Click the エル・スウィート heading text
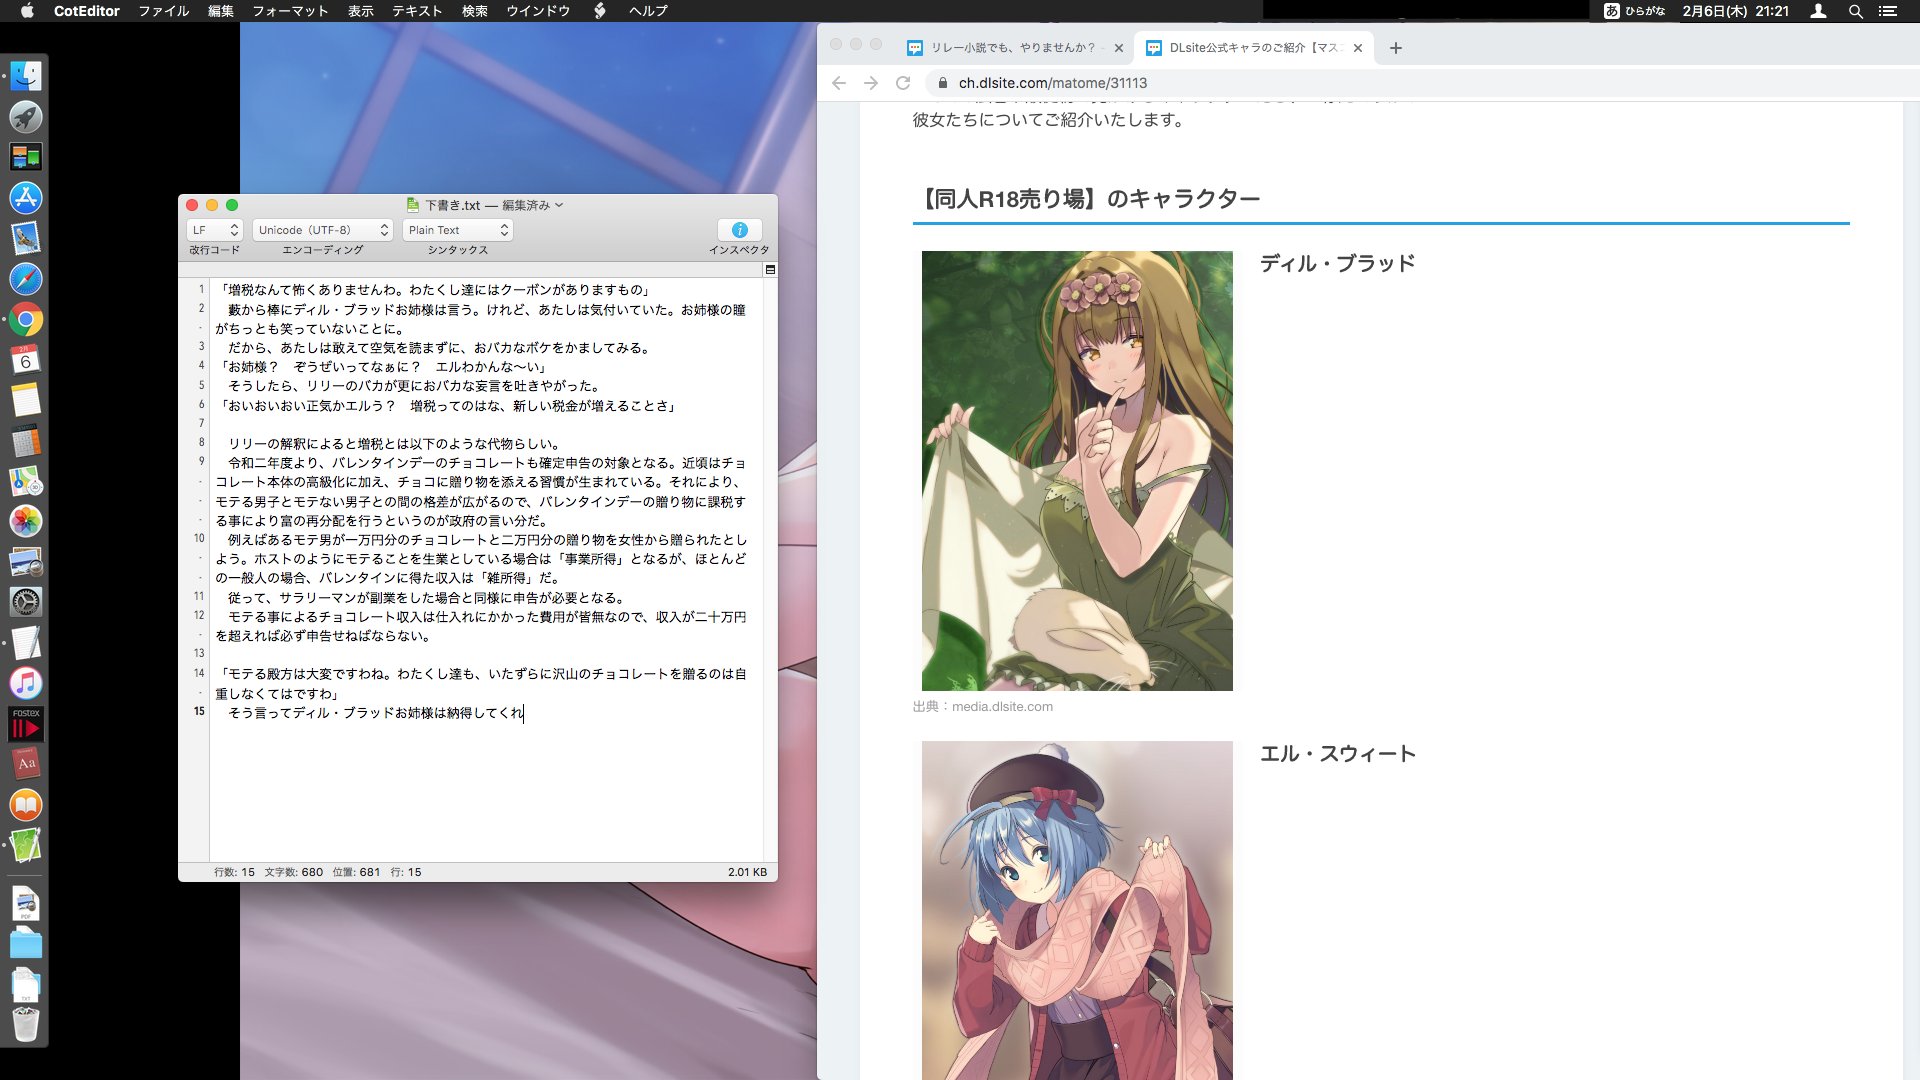Image resolution: width=1920 pixels, height=1080 pixels. point(1337,754)
